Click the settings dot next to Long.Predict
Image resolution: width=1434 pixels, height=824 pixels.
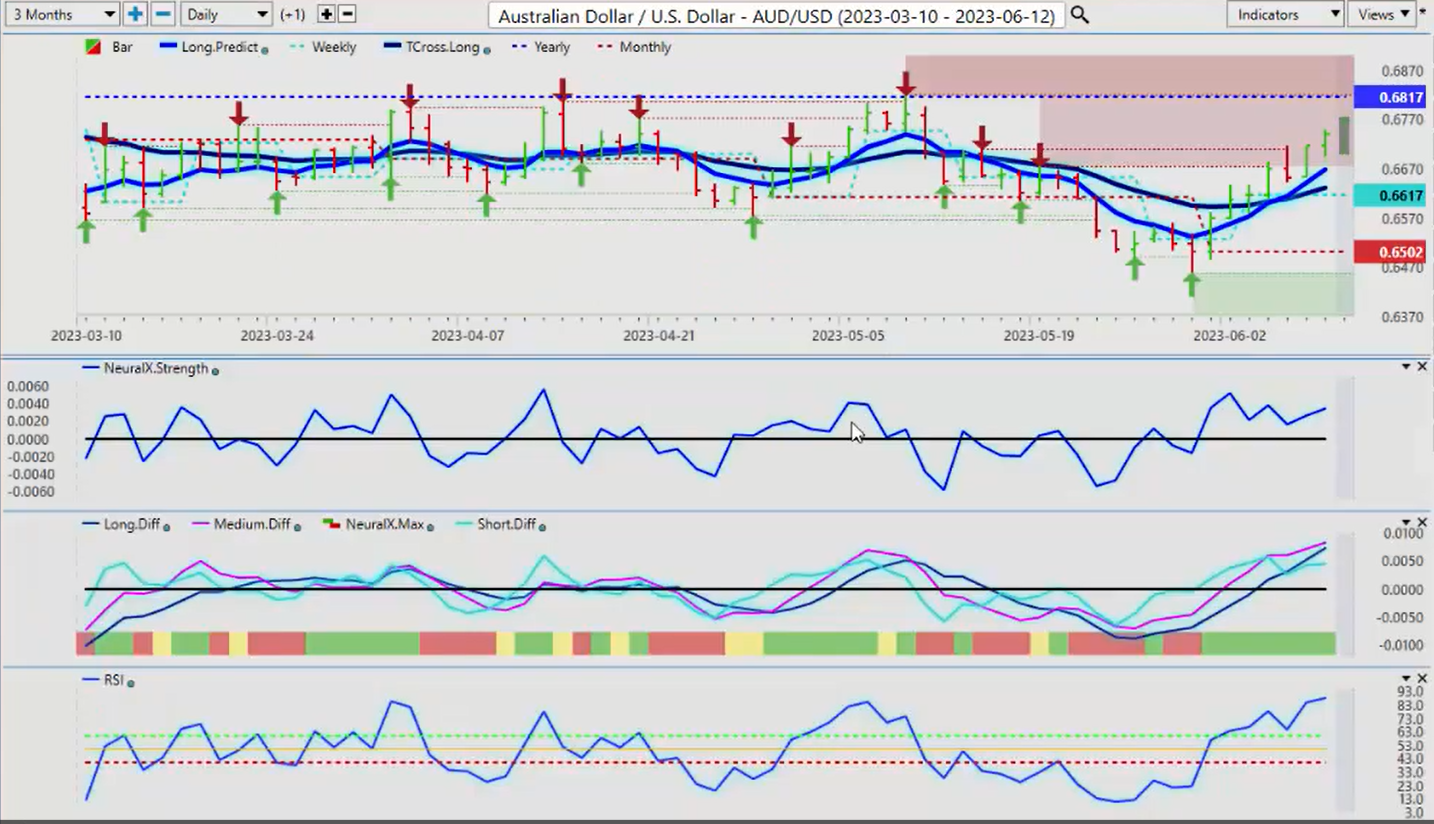pos(265,49)
